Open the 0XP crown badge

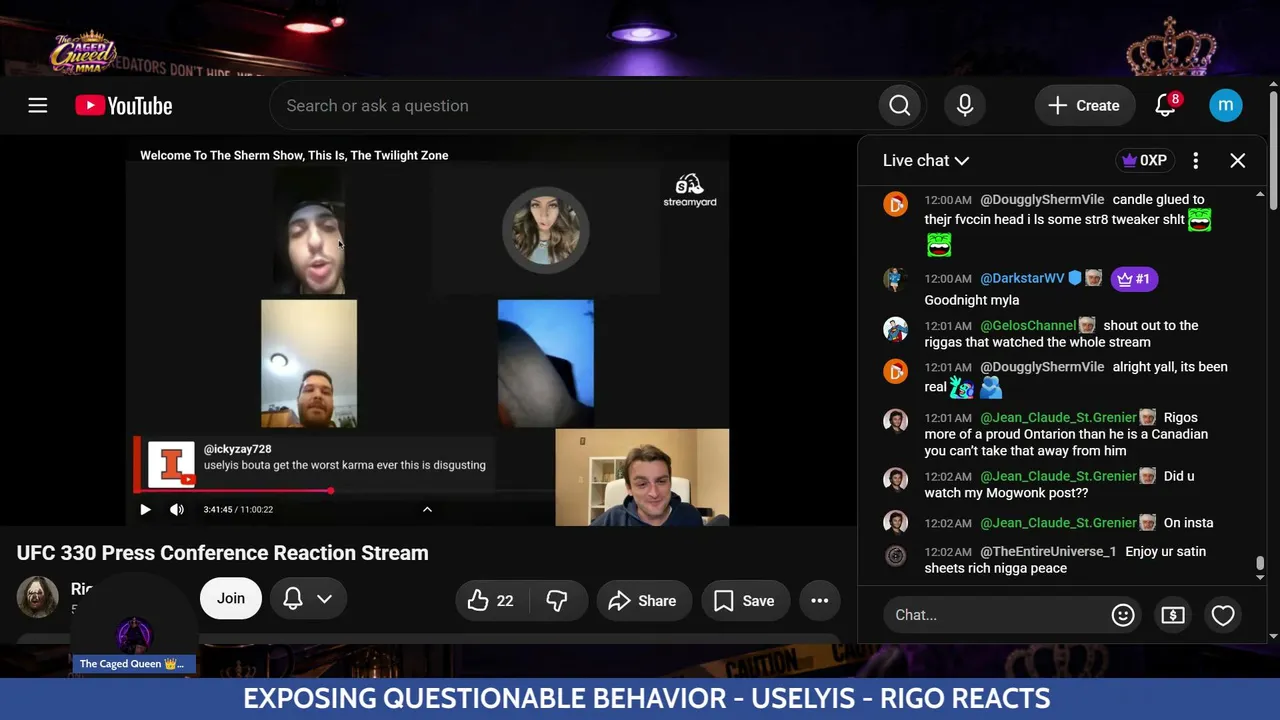pos(1146,160)
